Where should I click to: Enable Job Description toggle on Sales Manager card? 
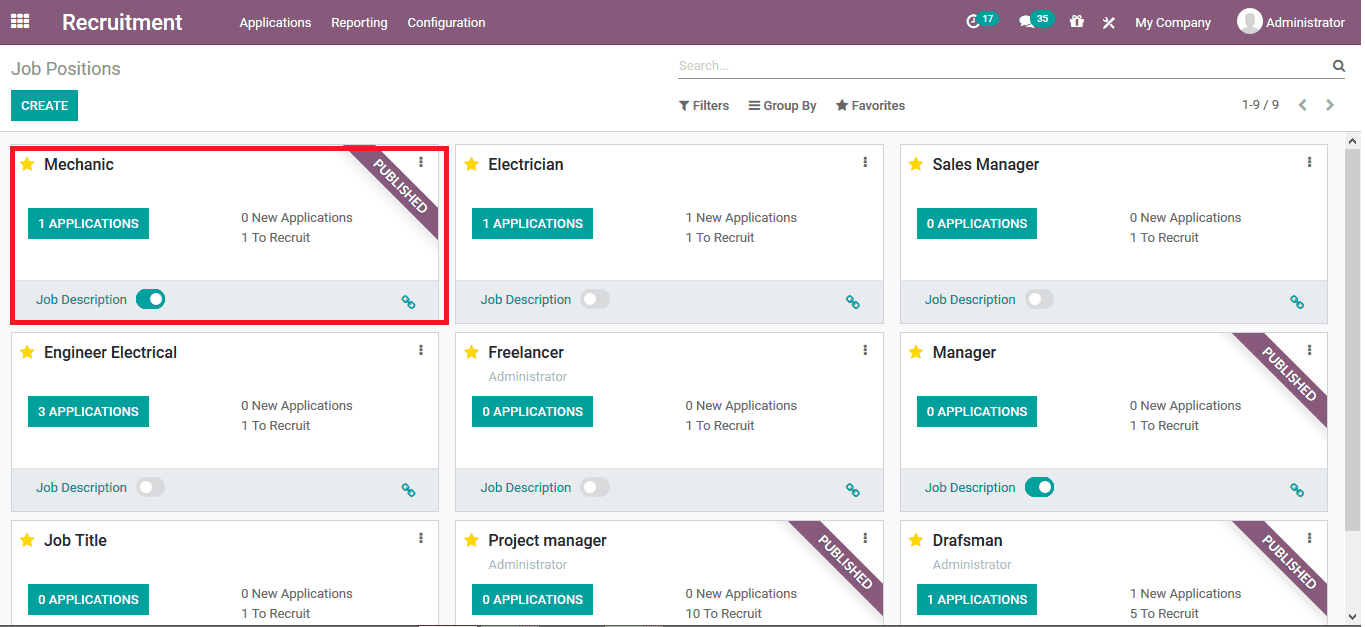[1039, 299]
